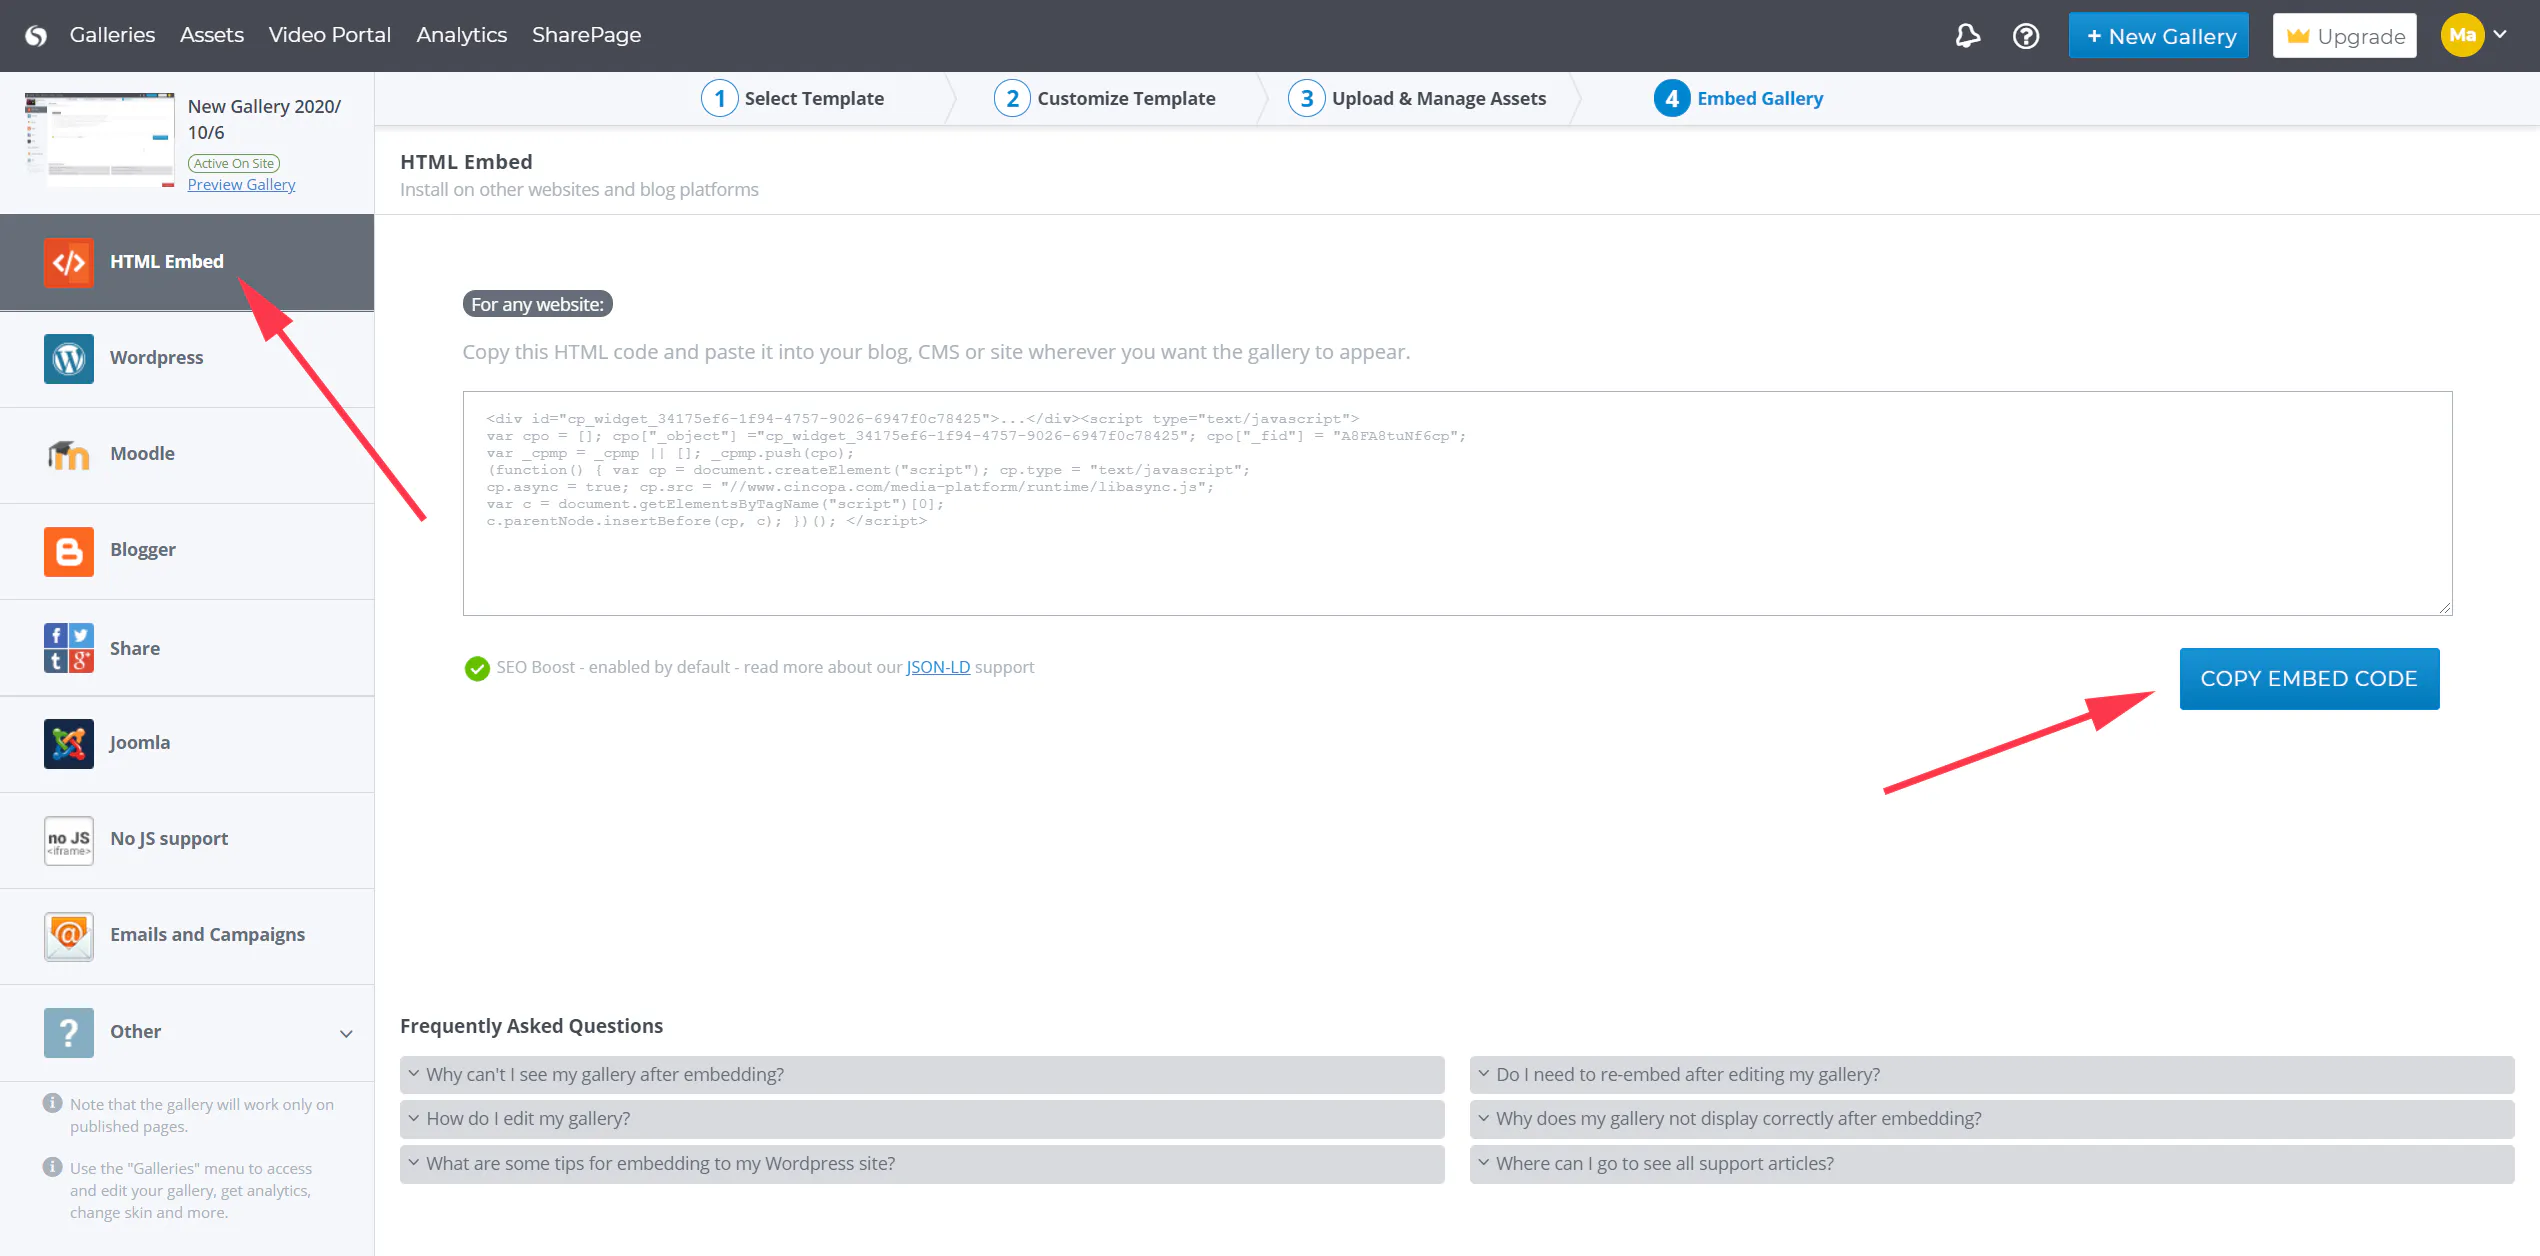Select the Moodle icon
The image size is (2540, 1256).
[x=69, y=454]
